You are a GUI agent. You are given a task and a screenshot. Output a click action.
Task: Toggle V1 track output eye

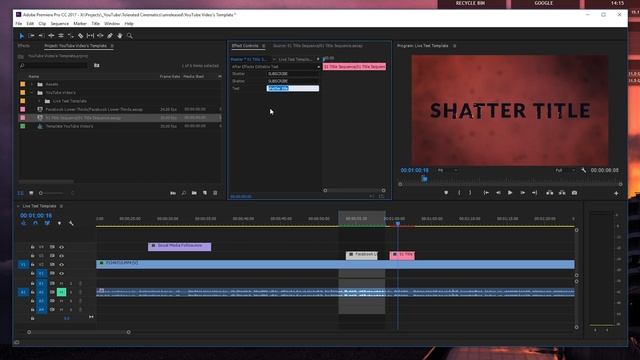(61, 273)
